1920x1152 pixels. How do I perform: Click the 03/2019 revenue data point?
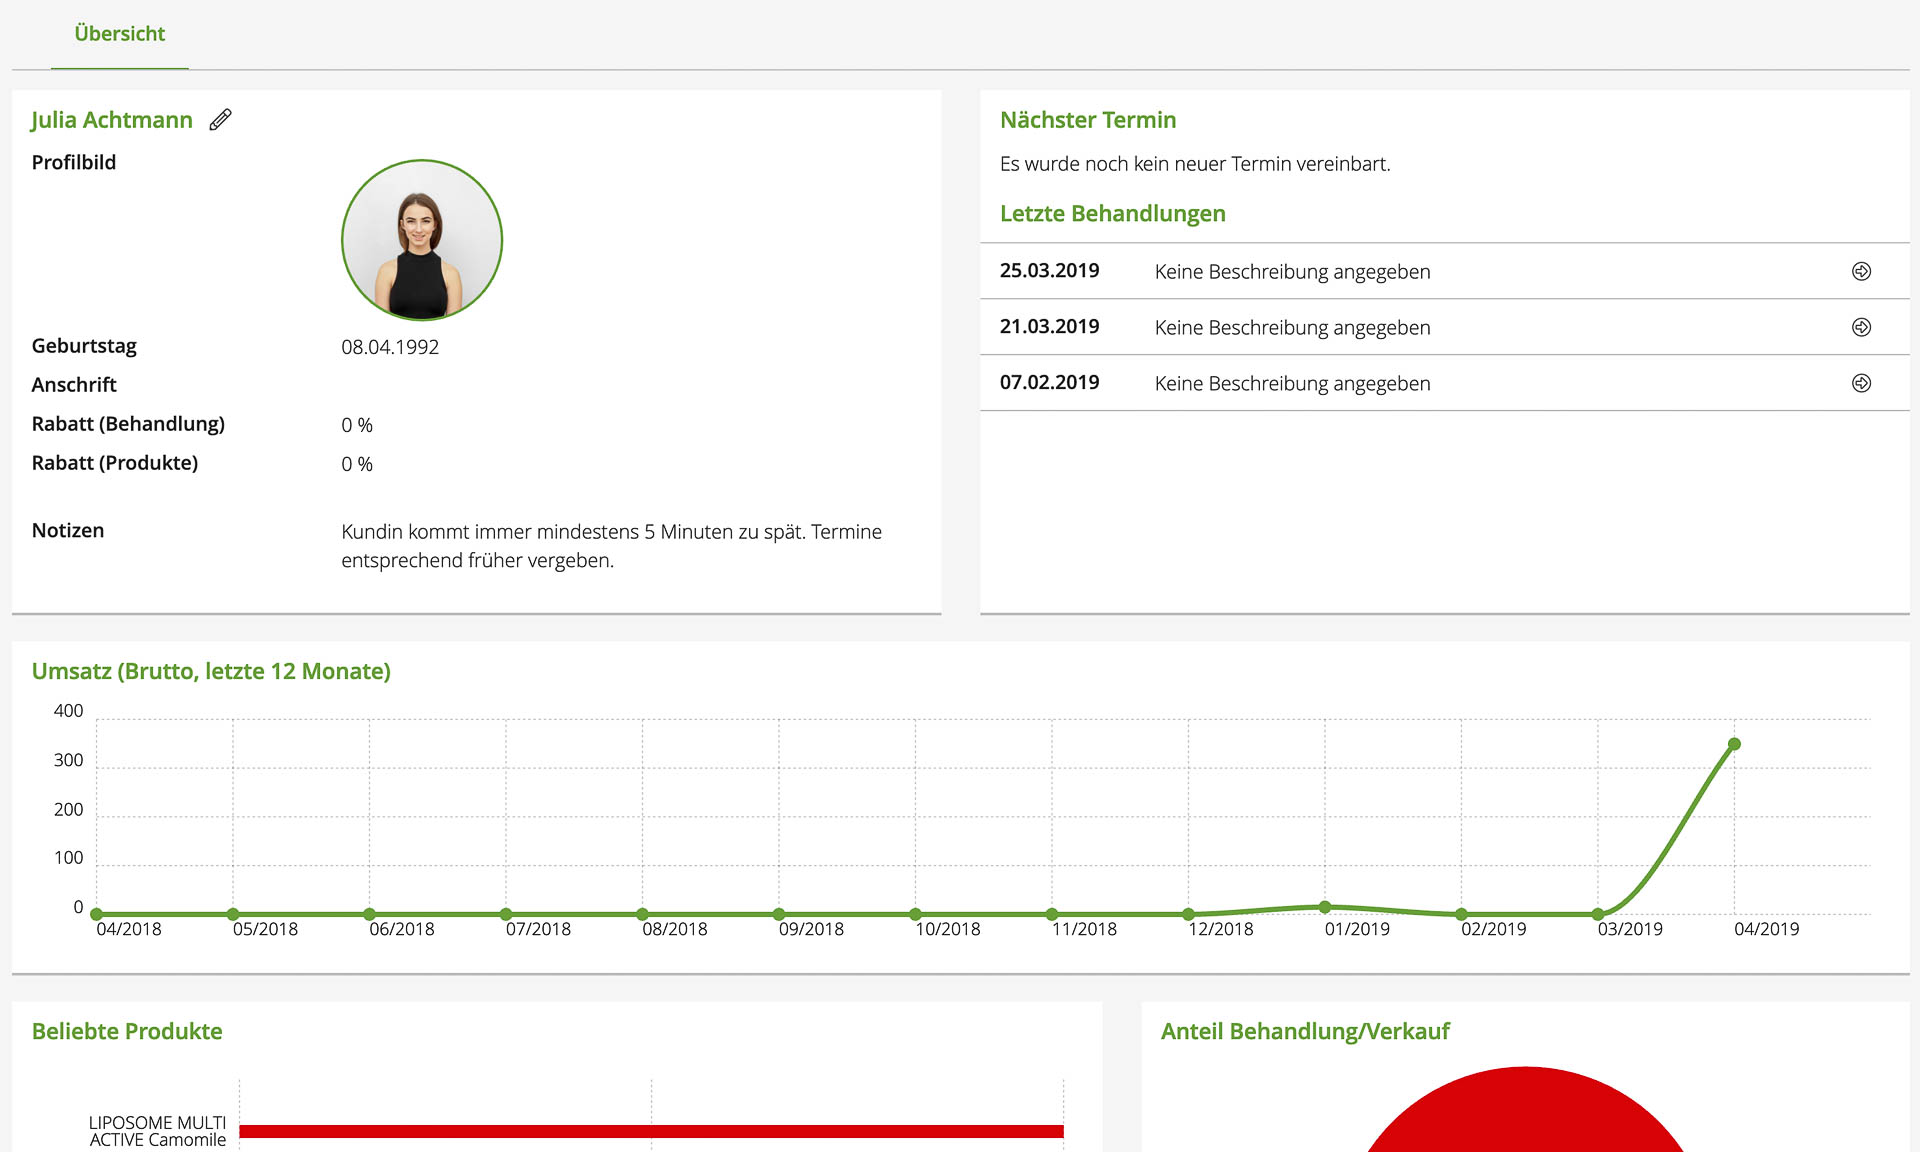coord(1598,914)
